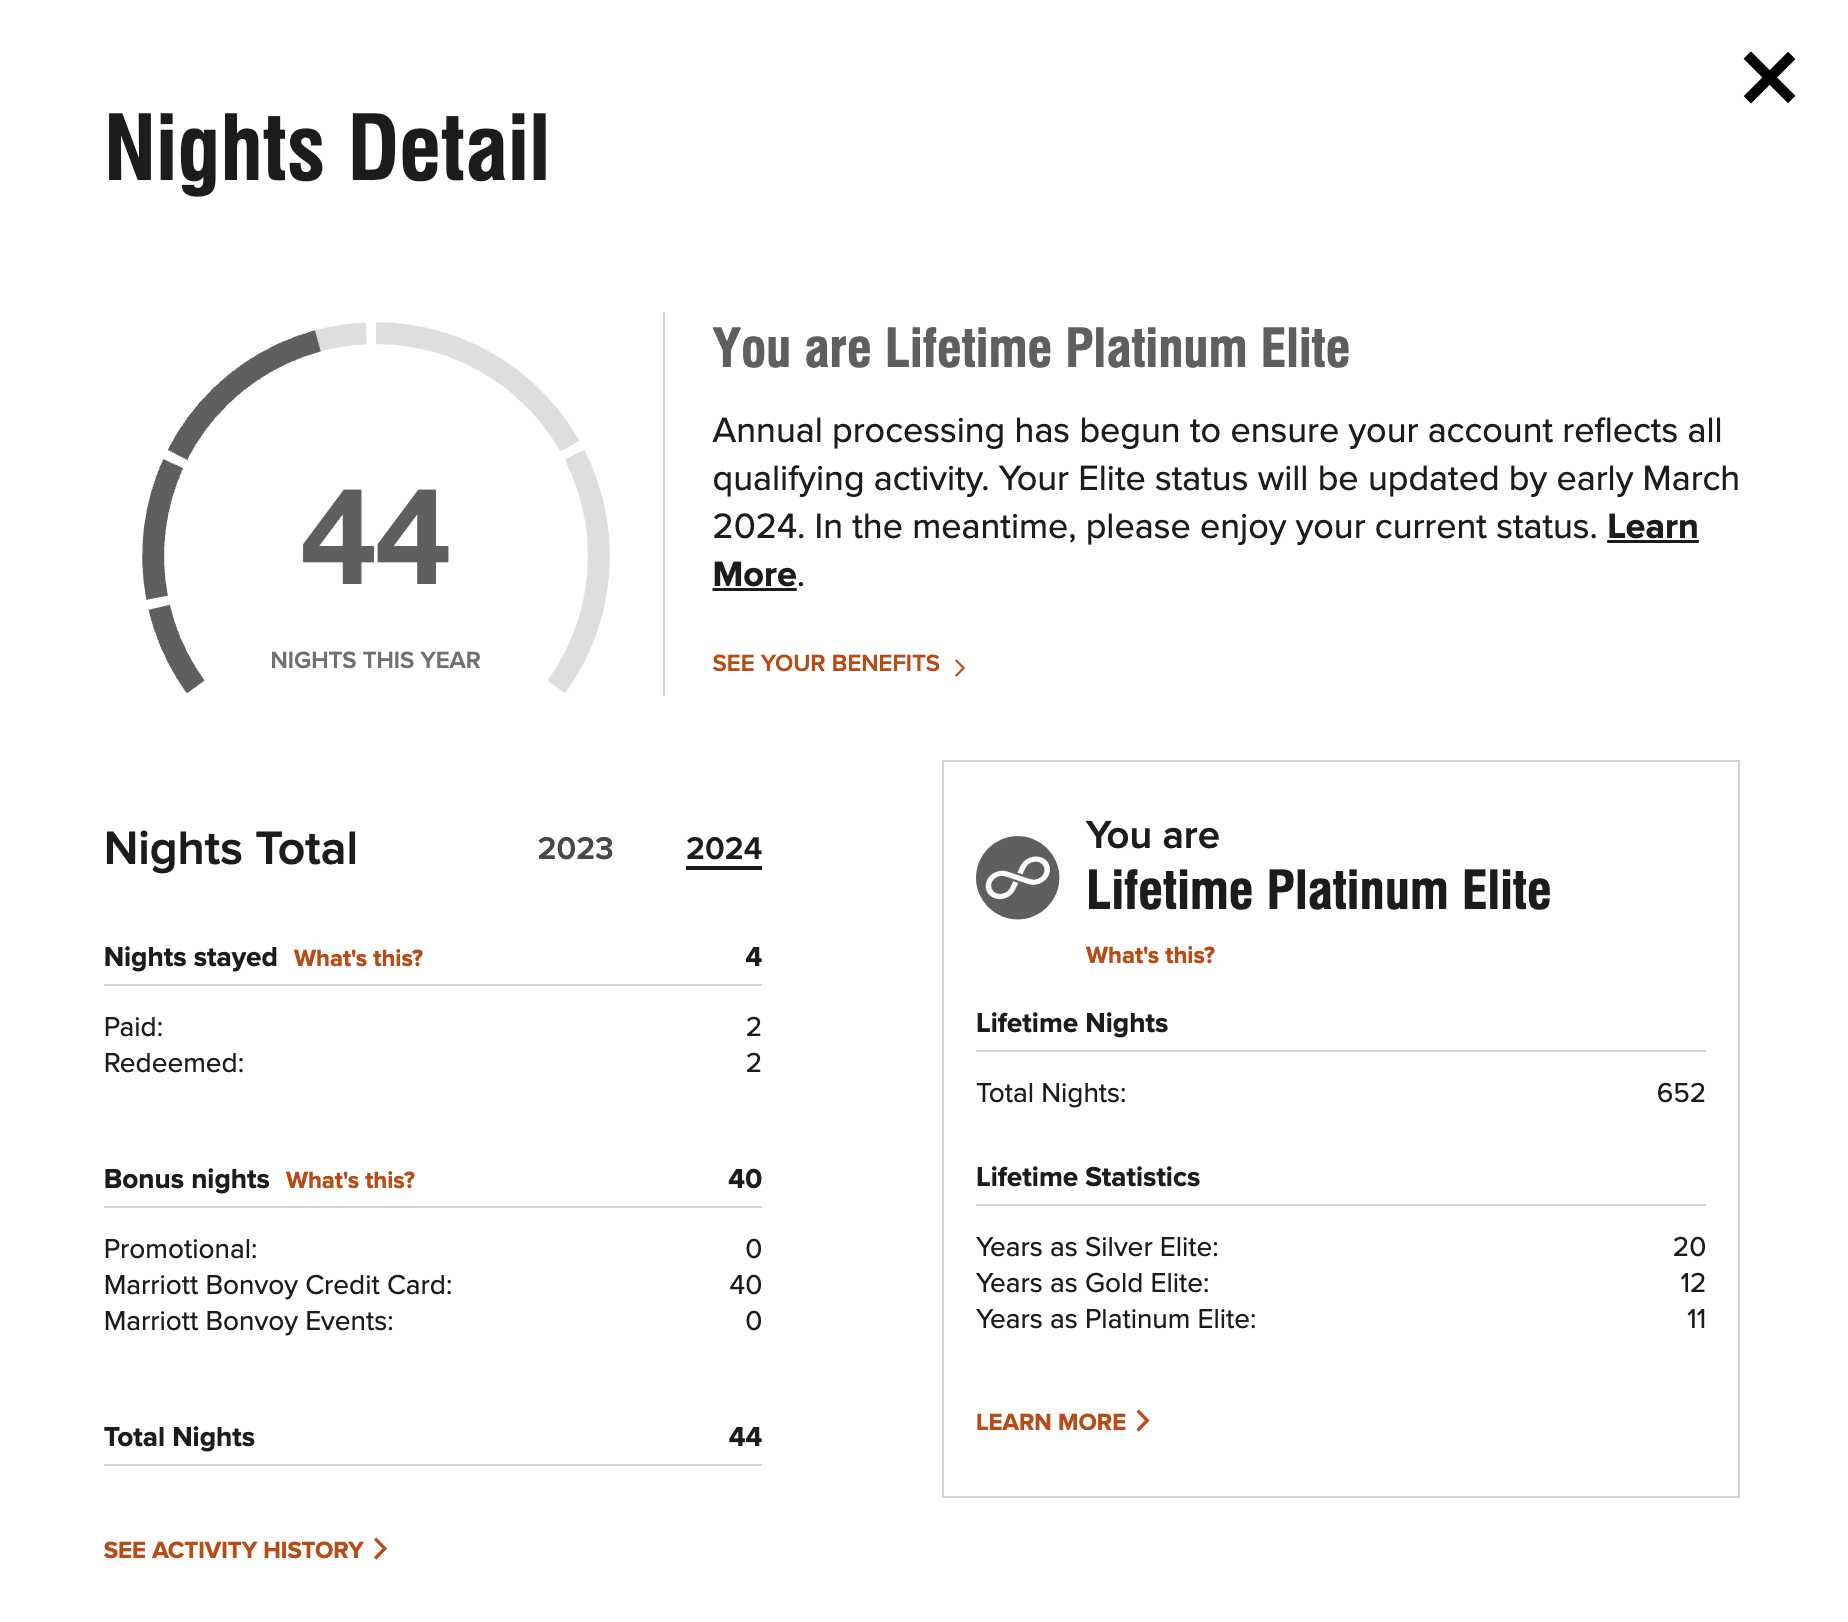View SEE ACTIVITY HISTORY

(x=232, y=1549)
